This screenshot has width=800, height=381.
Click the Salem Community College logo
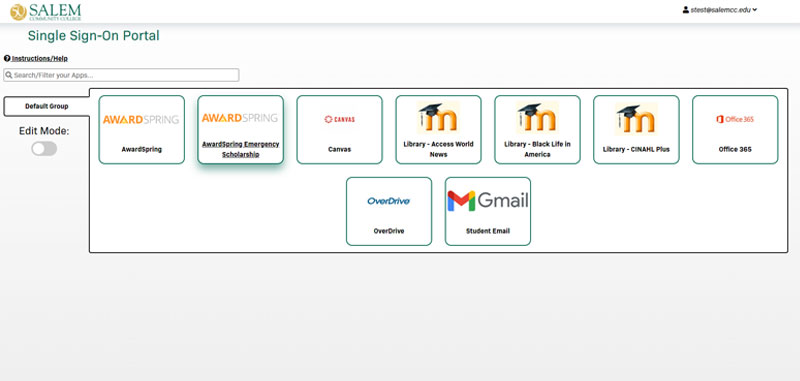pos(46,11)
